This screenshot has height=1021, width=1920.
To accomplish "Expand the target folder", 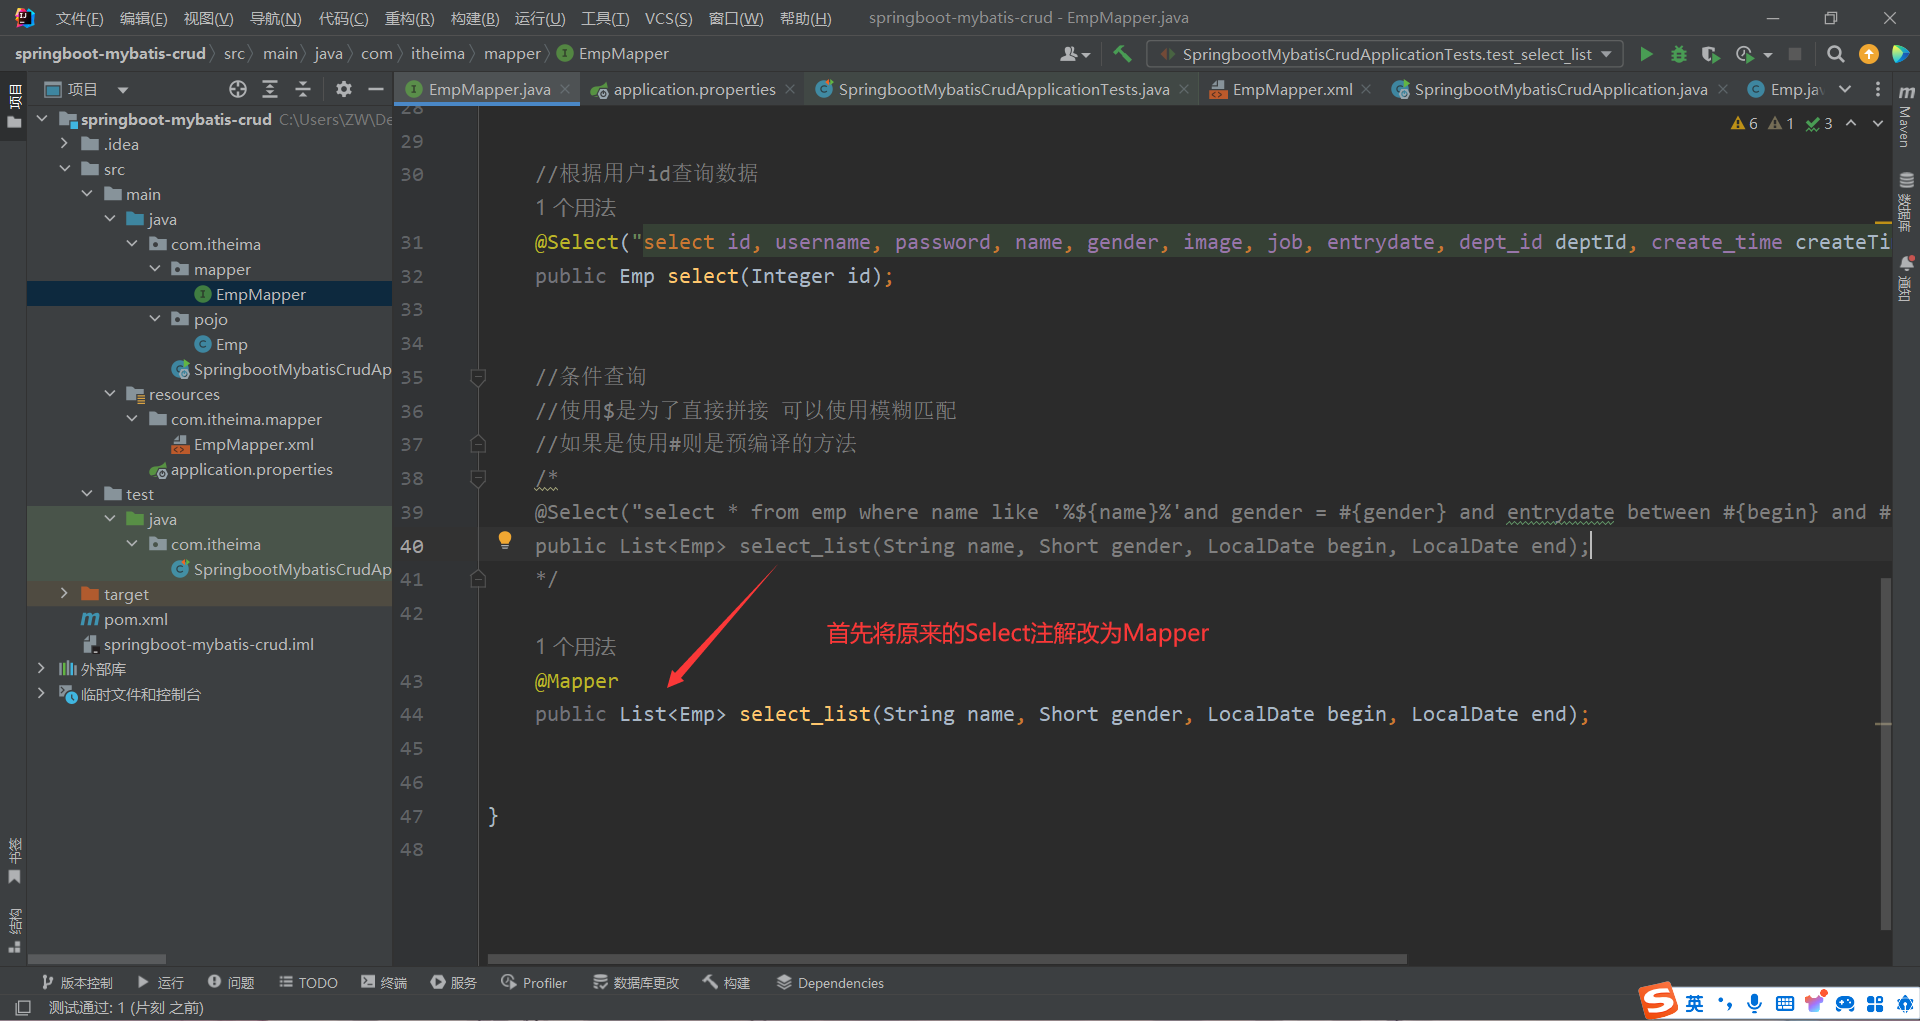I will point(65,594).
